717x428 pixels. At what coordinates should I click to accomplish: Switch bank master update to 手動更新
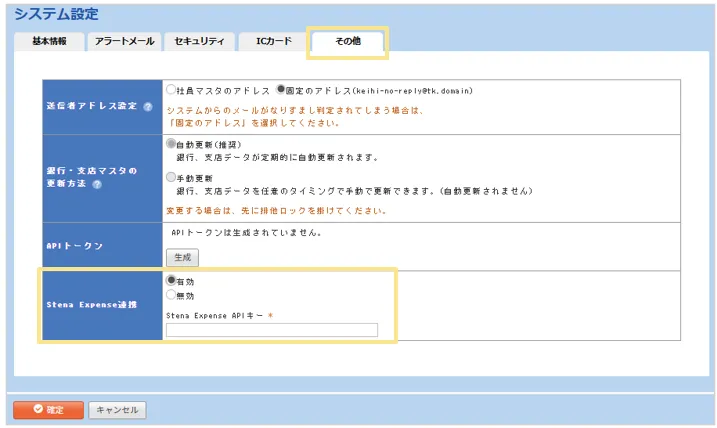pos(172,176)
